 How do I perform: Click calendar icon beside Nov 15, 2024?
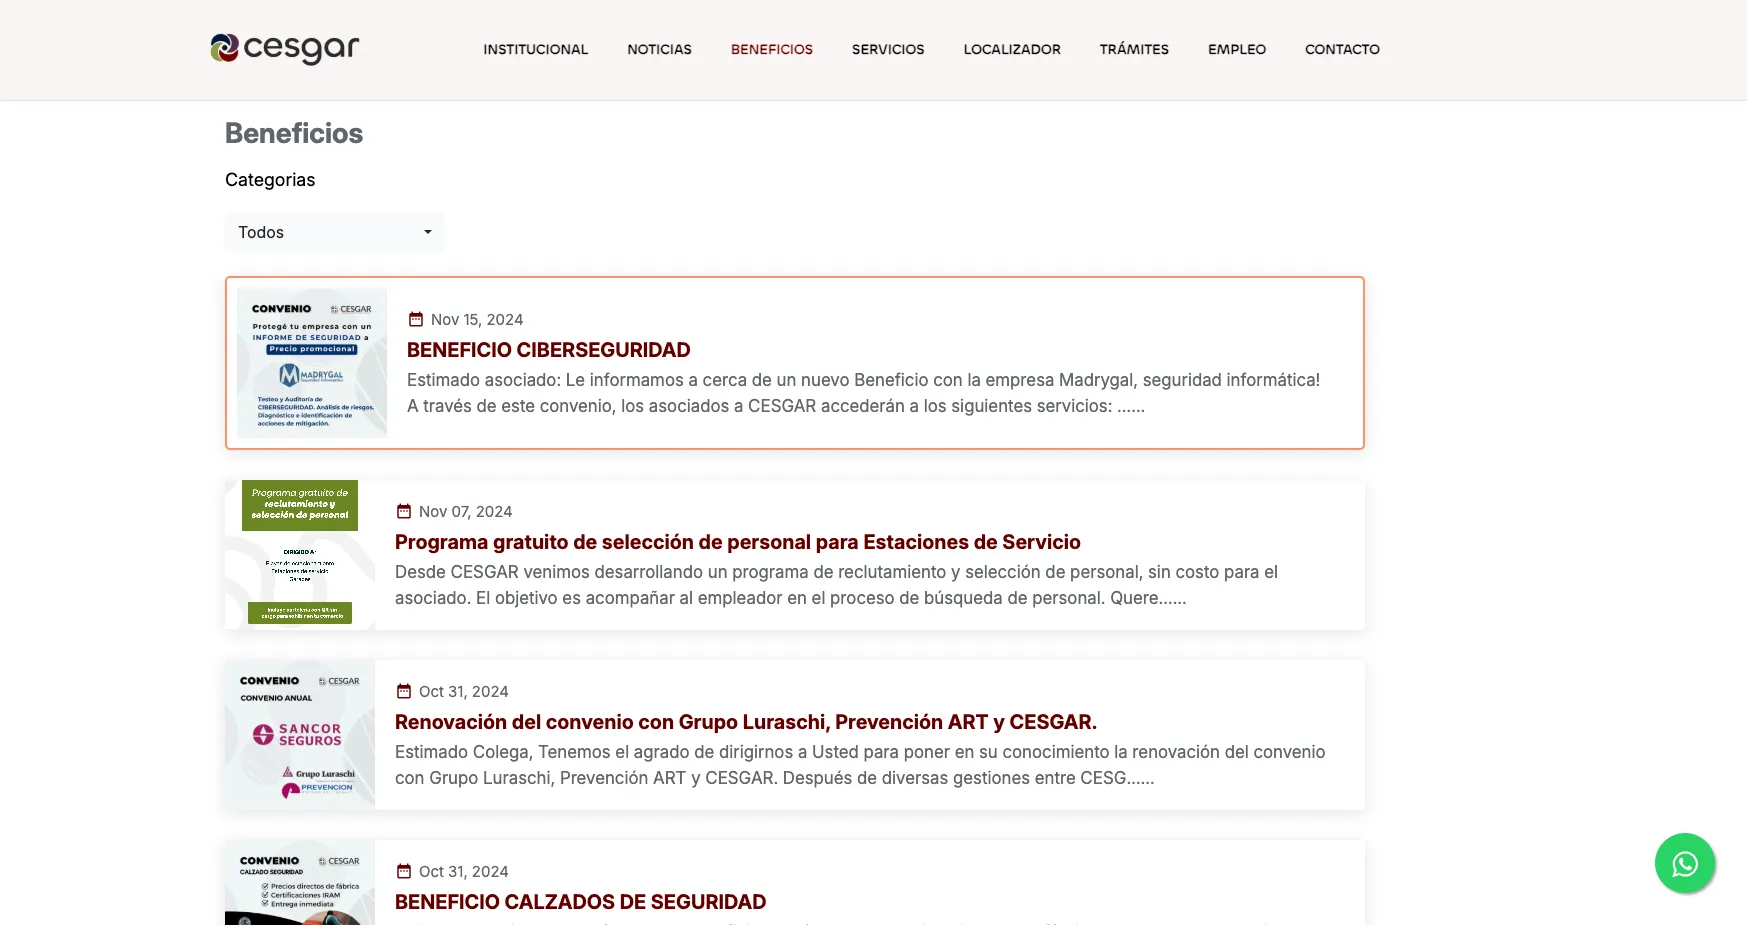pyautogui.click(x=416, y=320)
